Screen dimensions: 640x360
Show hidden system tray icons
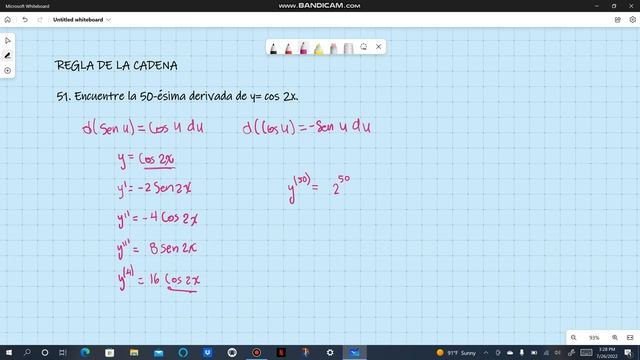pos(486,352)
